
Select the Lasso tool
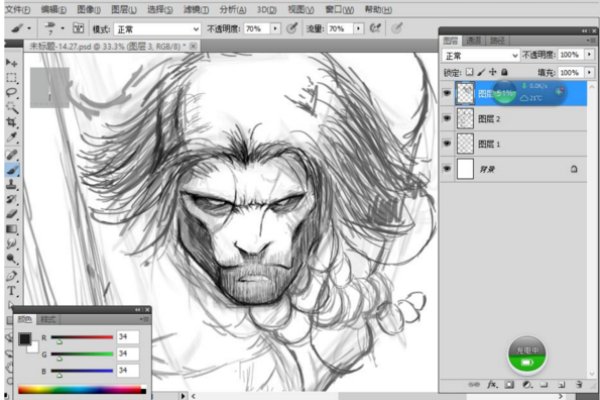click(x=11, y=91)
